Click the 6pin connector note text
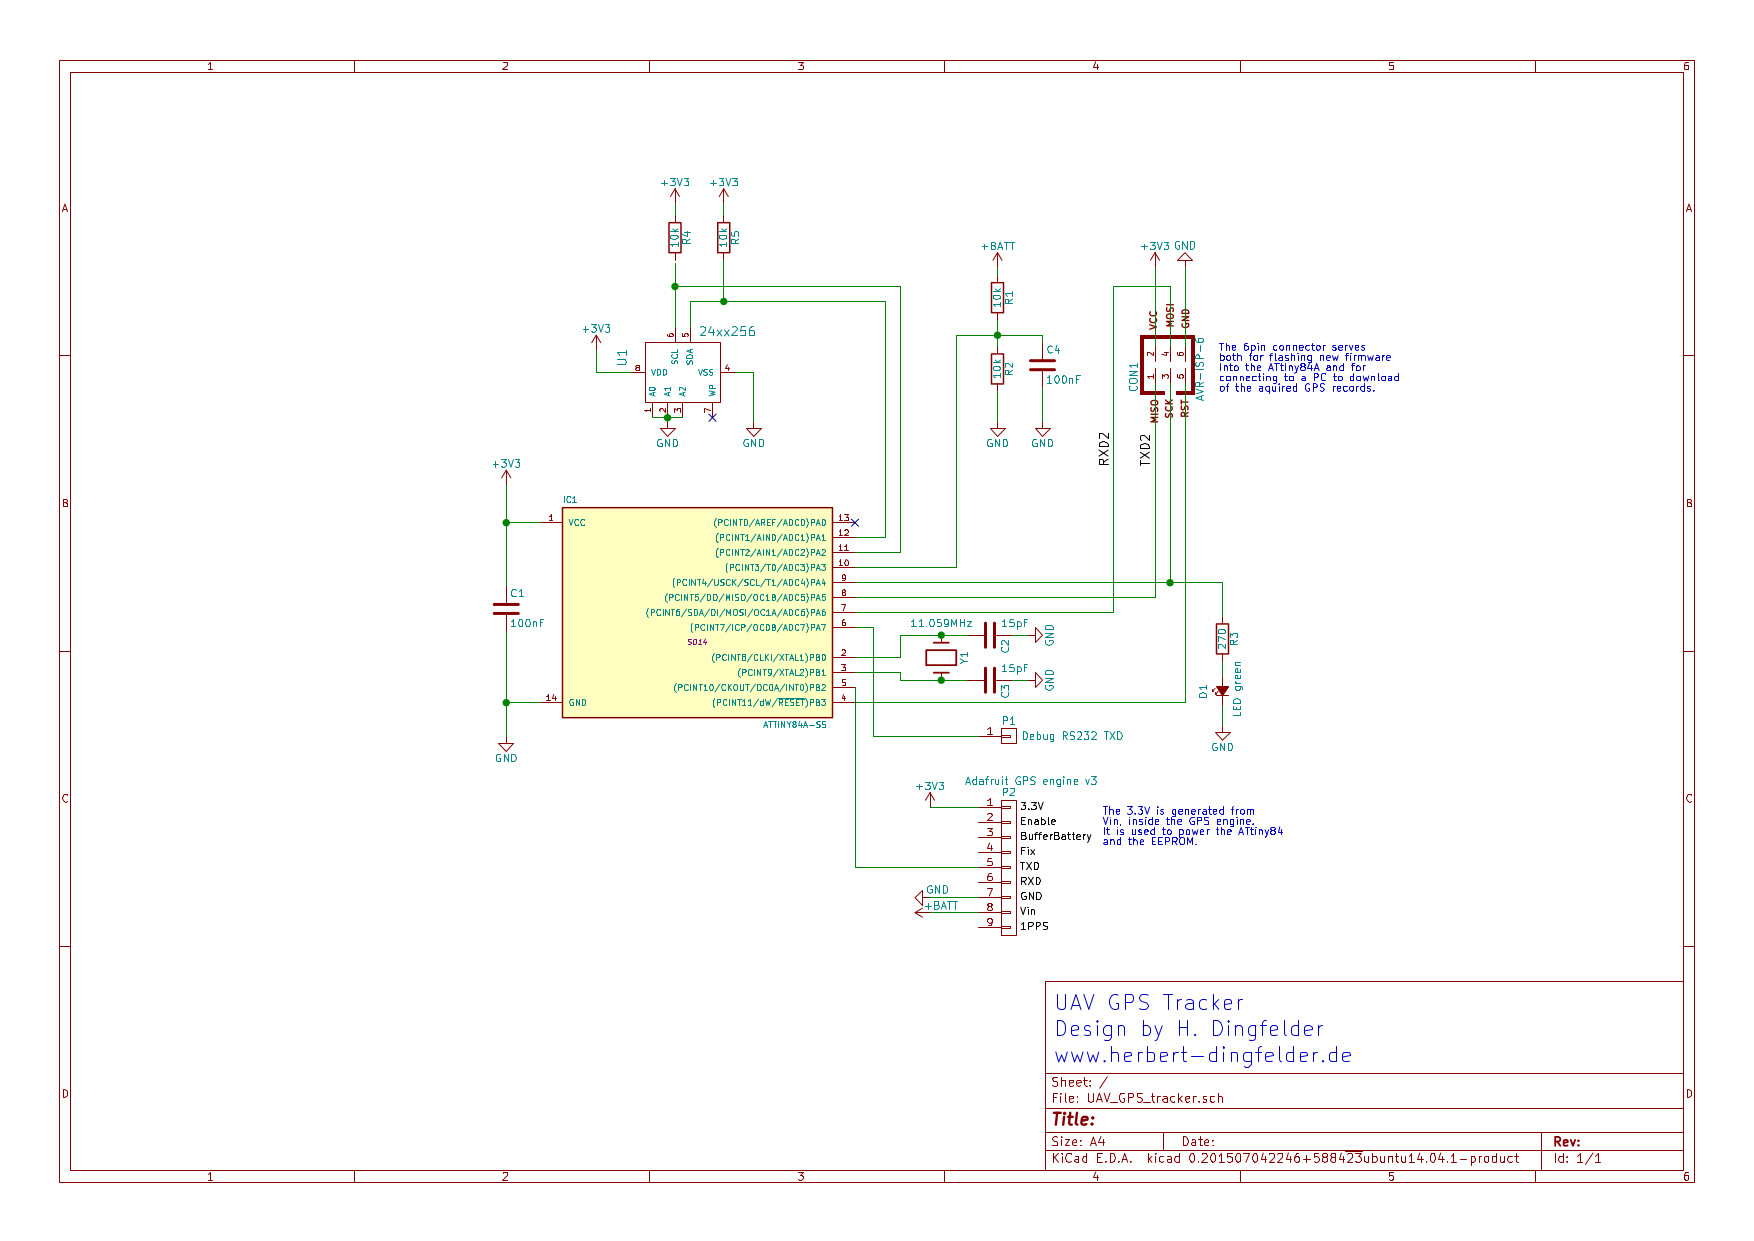Screen dimensions: 1754x1241 [x=1308, y=367]
